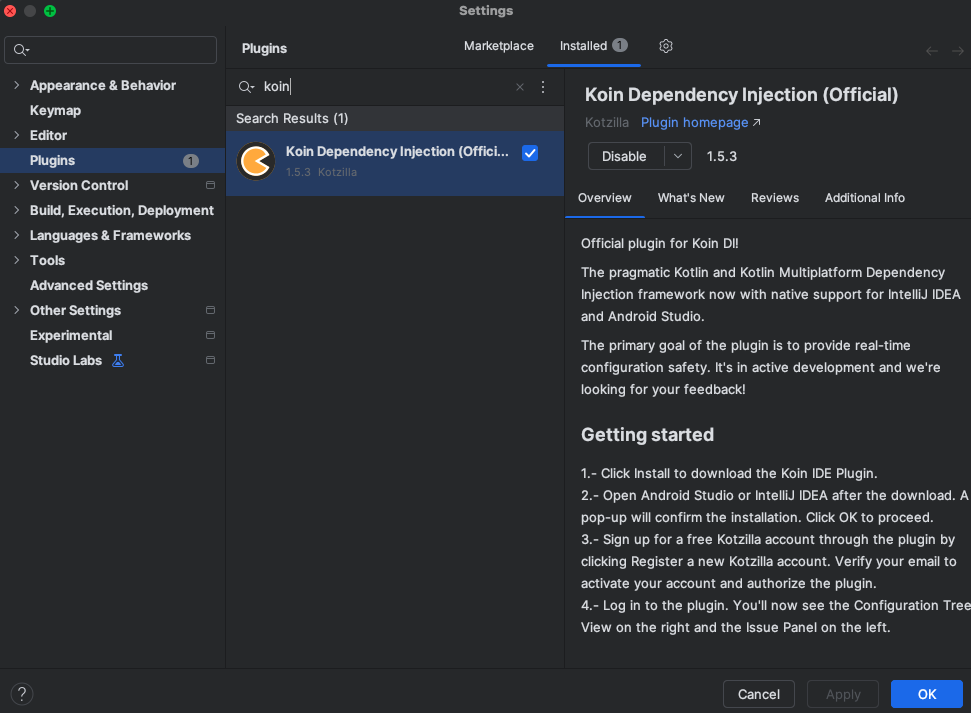971x713 pixels.
Task: Select Keymap in the settings tree
Action: pyautogui.click(x=55, y=110)
